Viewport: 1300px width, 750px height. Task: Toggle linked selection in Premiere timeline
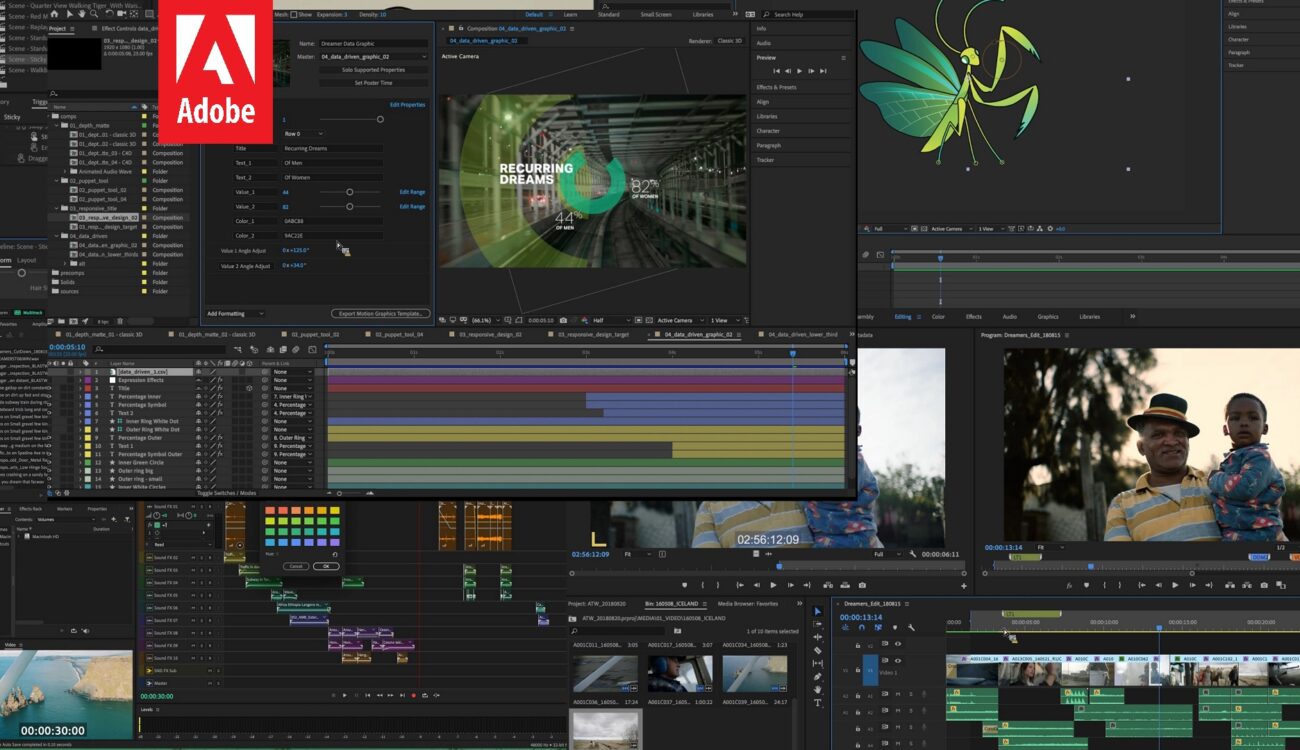(x=877, y=628)
